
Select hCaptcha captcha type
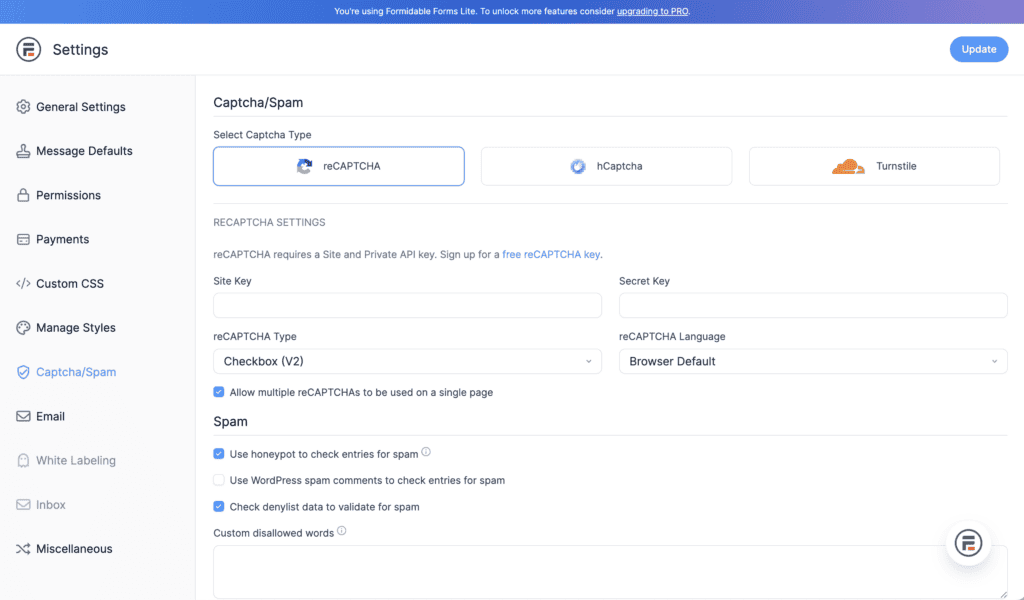[x=607, y=166]
